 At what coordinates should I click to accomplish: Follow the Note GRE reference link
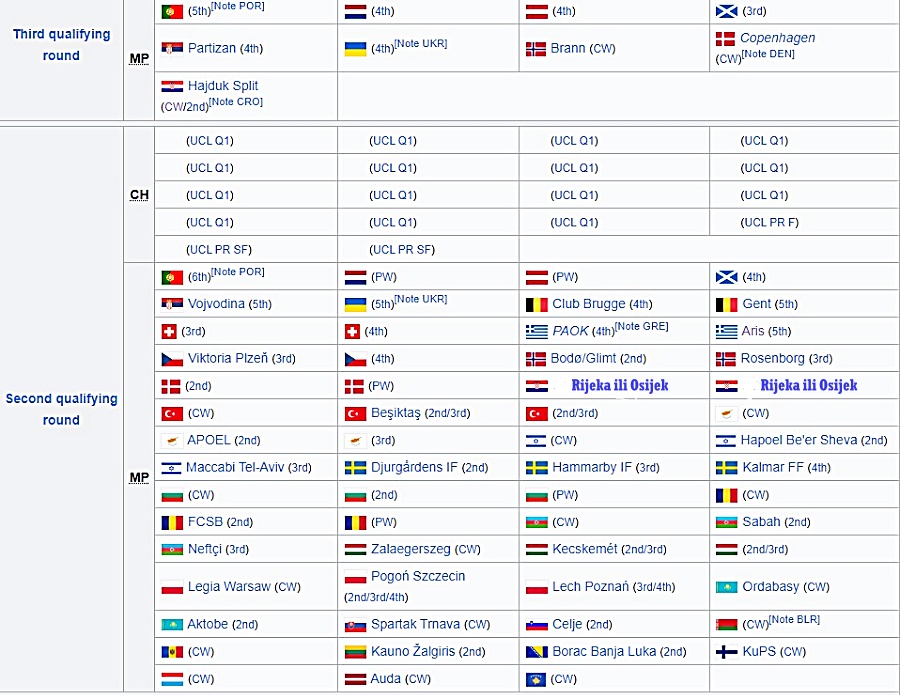point(642,327)
